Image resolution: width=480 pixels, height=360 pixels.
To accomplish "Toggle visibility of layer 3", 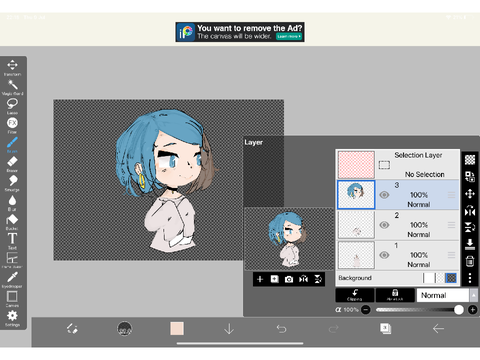I will (x=384, y=195).
